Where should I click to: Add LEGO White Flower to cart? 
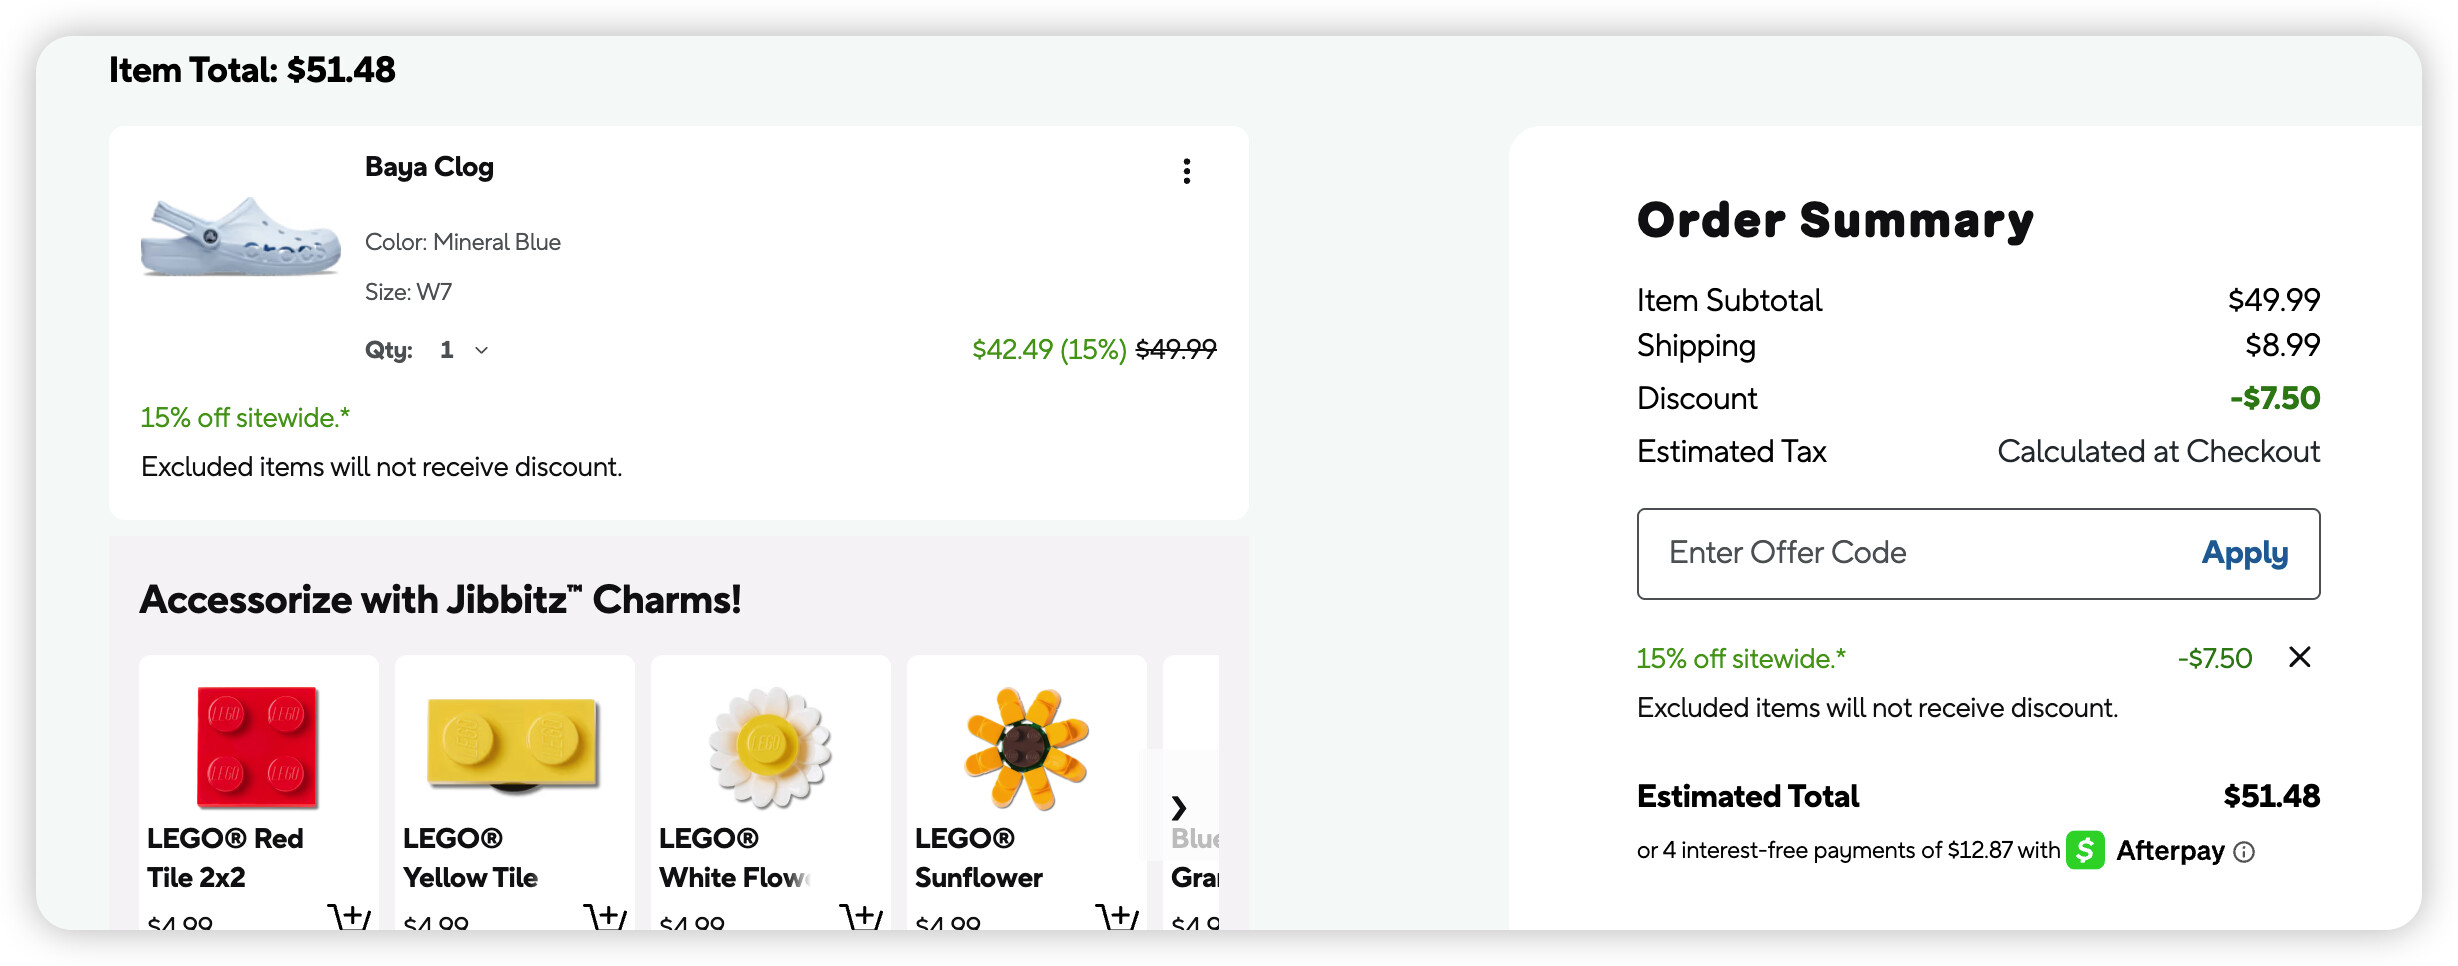tap(860, 915)
